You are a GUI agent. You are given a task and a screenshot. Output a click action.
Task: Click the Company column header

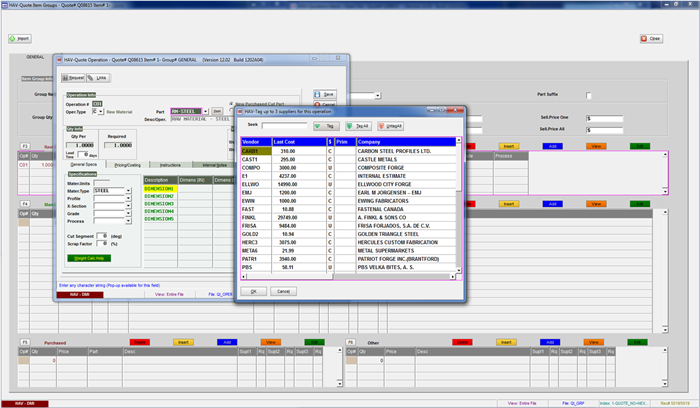[x=406, y=142]
